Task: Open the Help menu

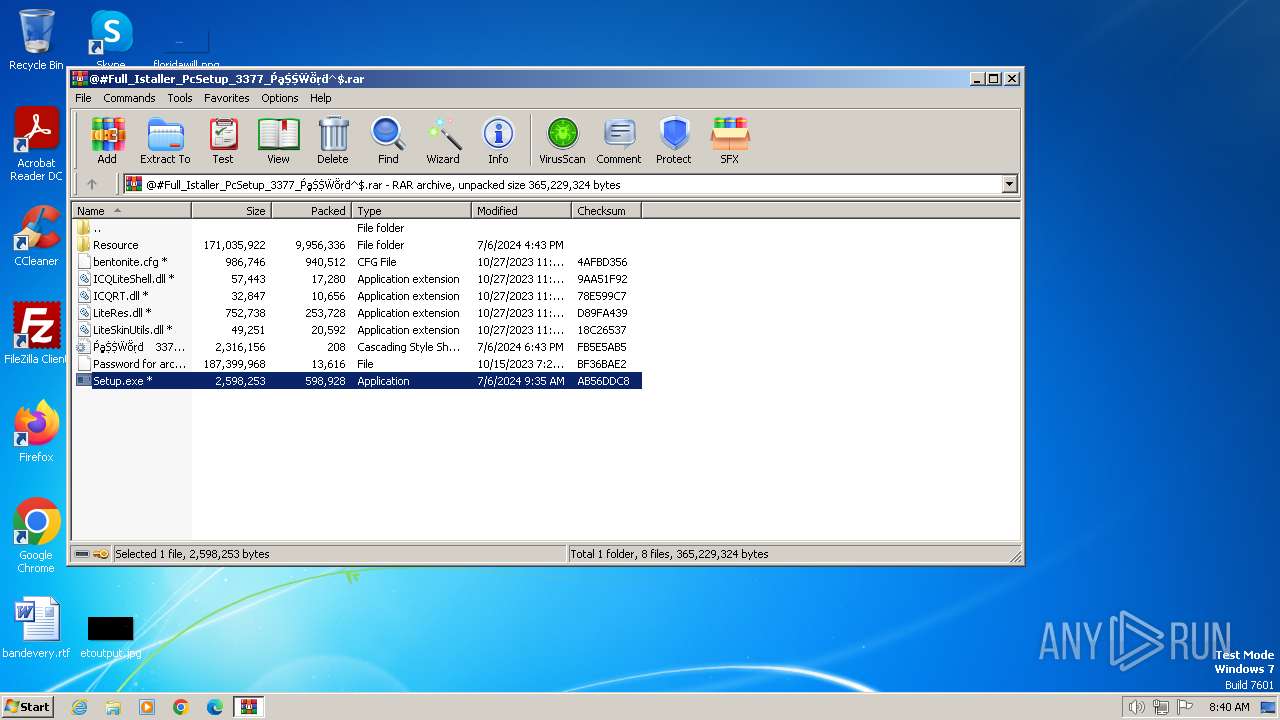Action: (320, 98)
